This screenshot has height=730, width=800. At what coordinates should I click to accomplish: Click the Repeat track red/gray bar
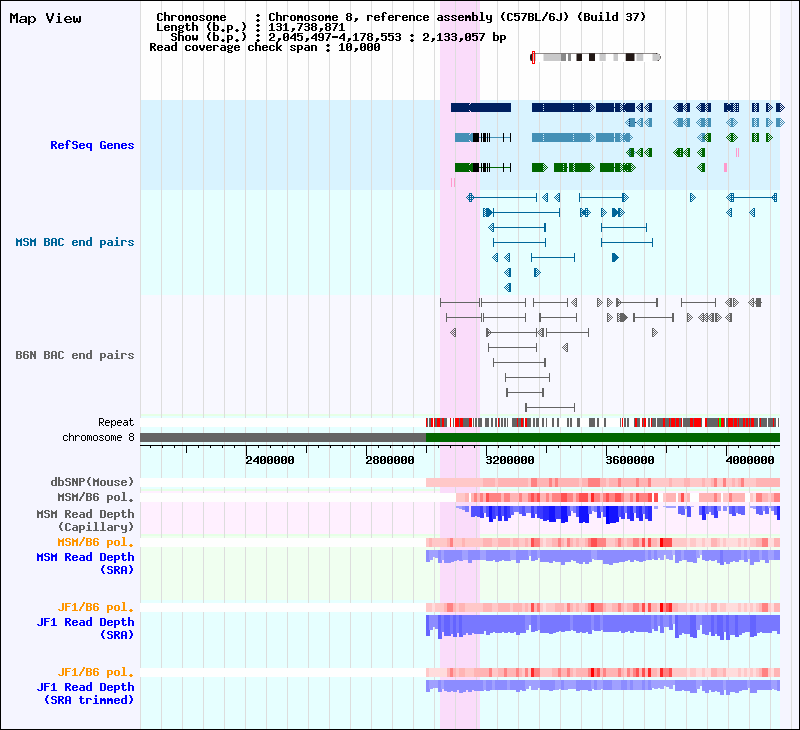coord(603,422)
